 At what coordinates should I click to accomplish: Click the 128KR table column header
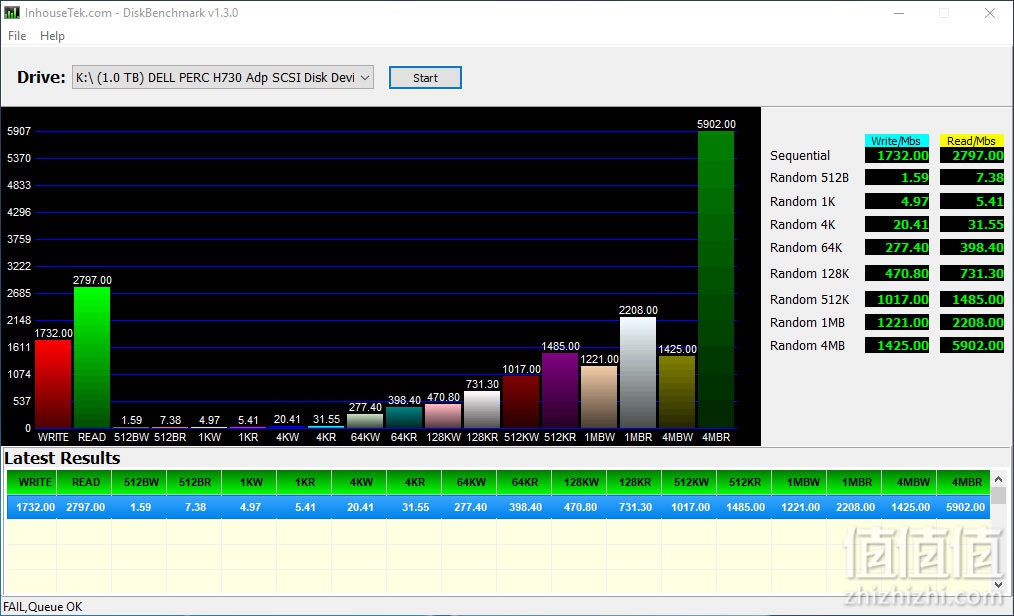[635, 482]
